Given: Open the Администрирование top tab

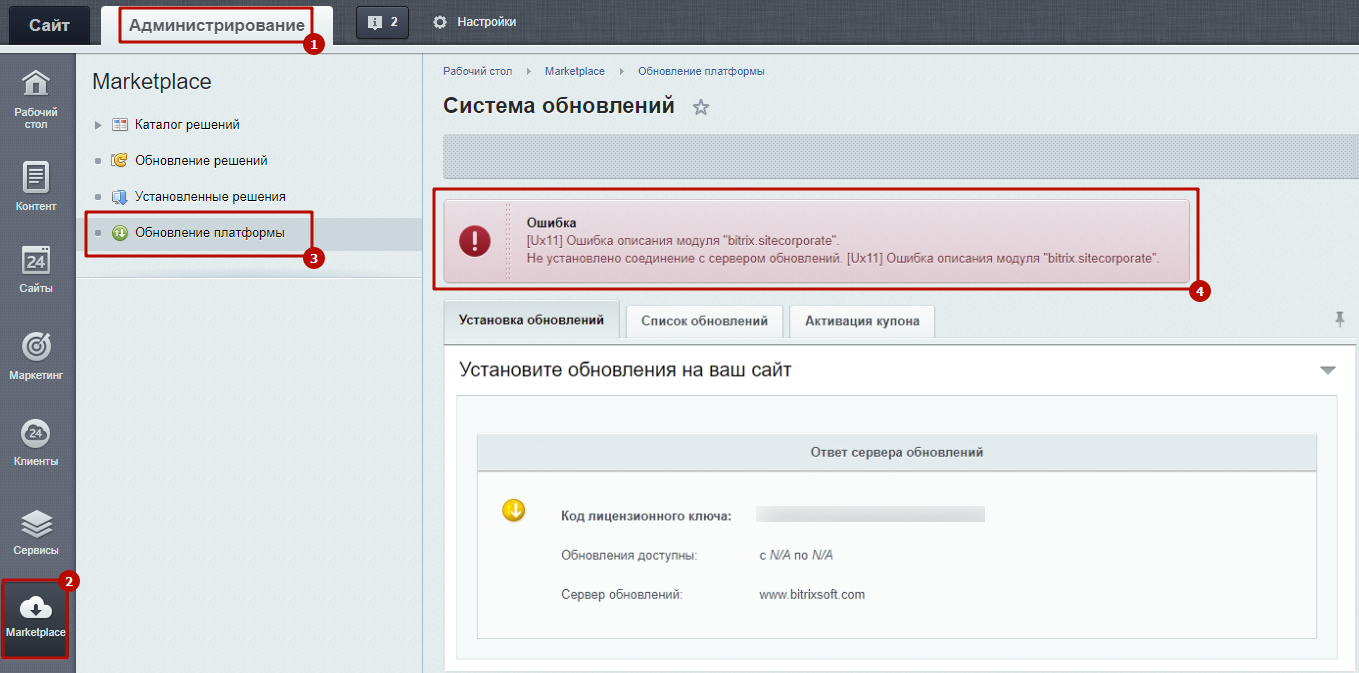Looking at the screenshot, I should [x=216, y=25].
